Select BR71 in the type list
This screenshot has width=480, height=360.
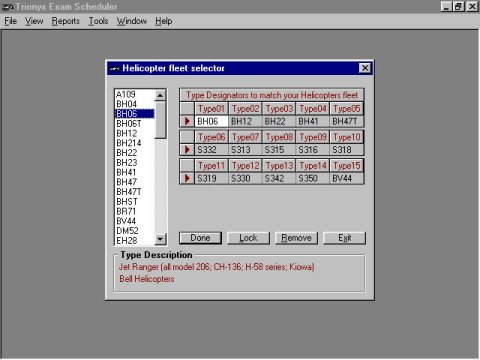click(x=134, y=211)
